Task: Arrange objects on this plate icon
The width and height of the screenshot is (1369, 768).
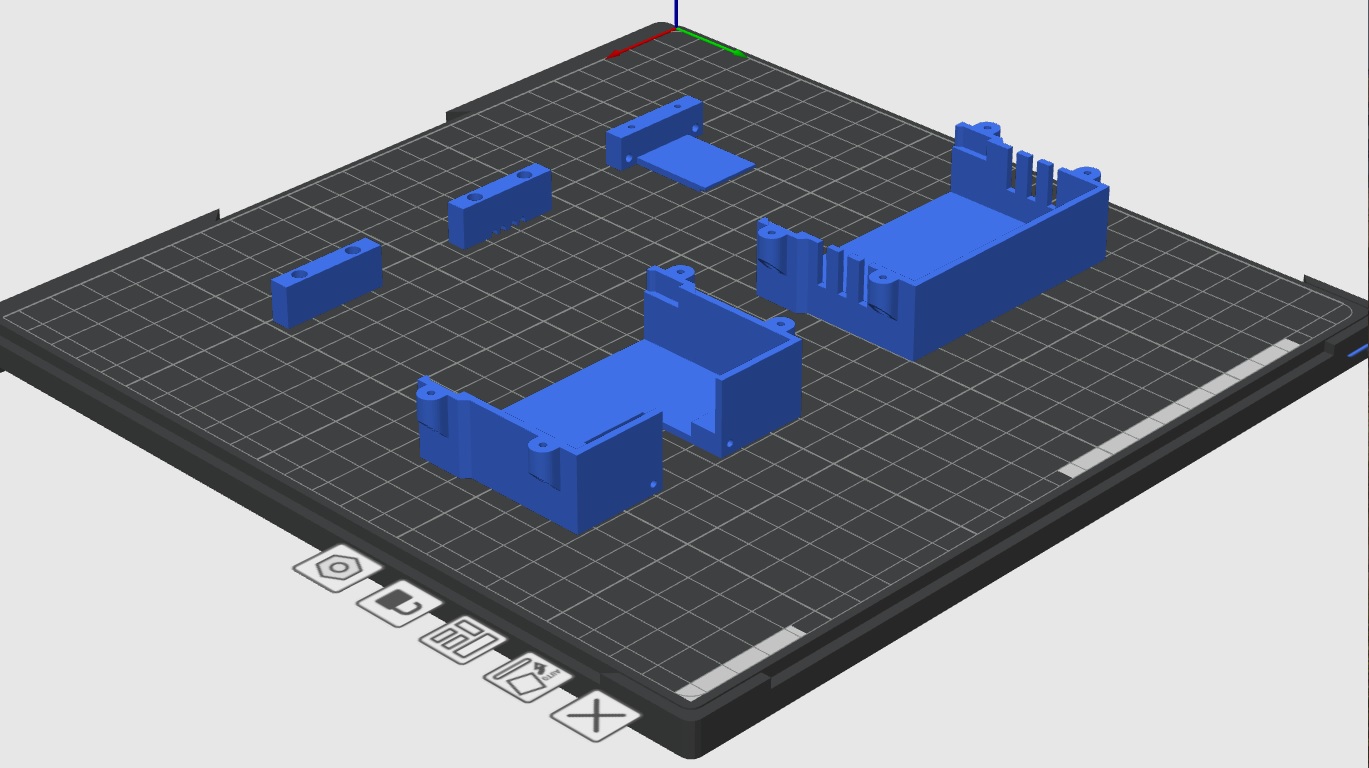Action: coord(463,638)
